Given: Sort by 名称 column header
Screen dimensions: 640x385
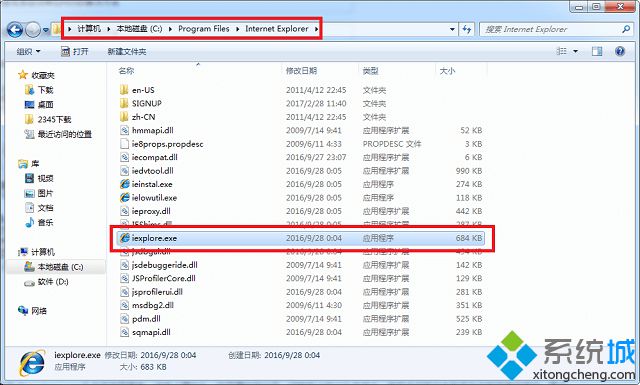Looking at the screenshot, I should (126, 71).
